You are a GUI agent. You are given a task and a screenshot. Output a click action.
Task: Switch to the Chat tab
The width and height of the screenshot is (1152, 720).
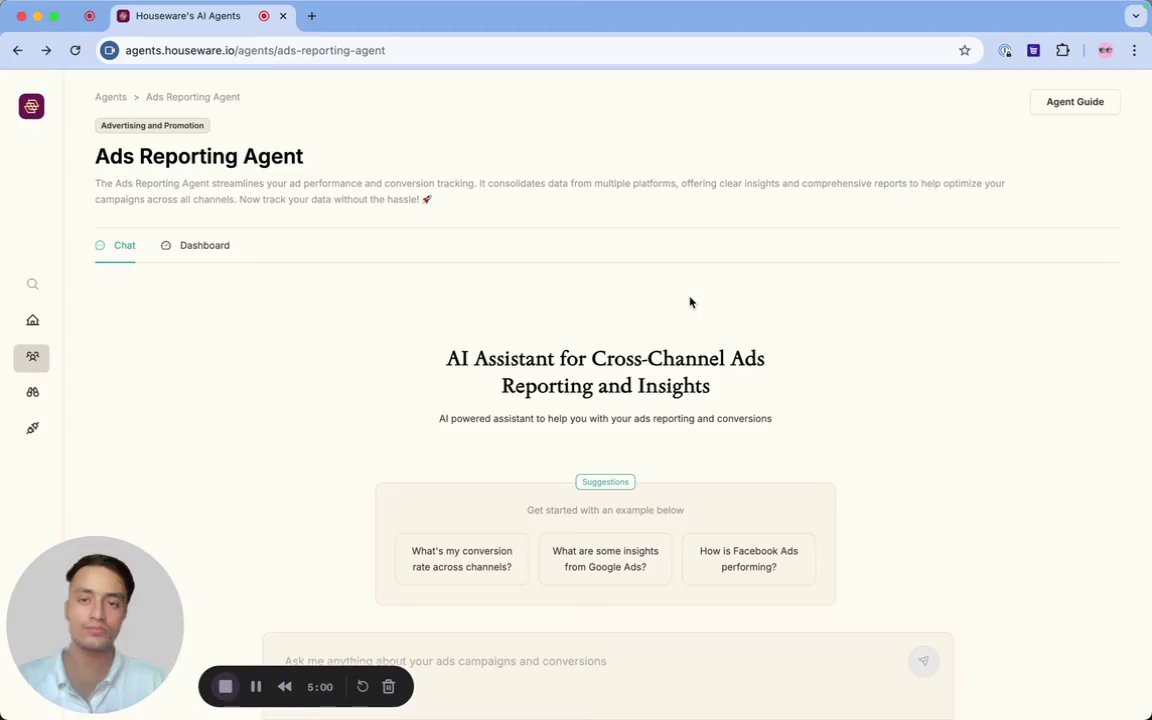(x=115, y=245)
